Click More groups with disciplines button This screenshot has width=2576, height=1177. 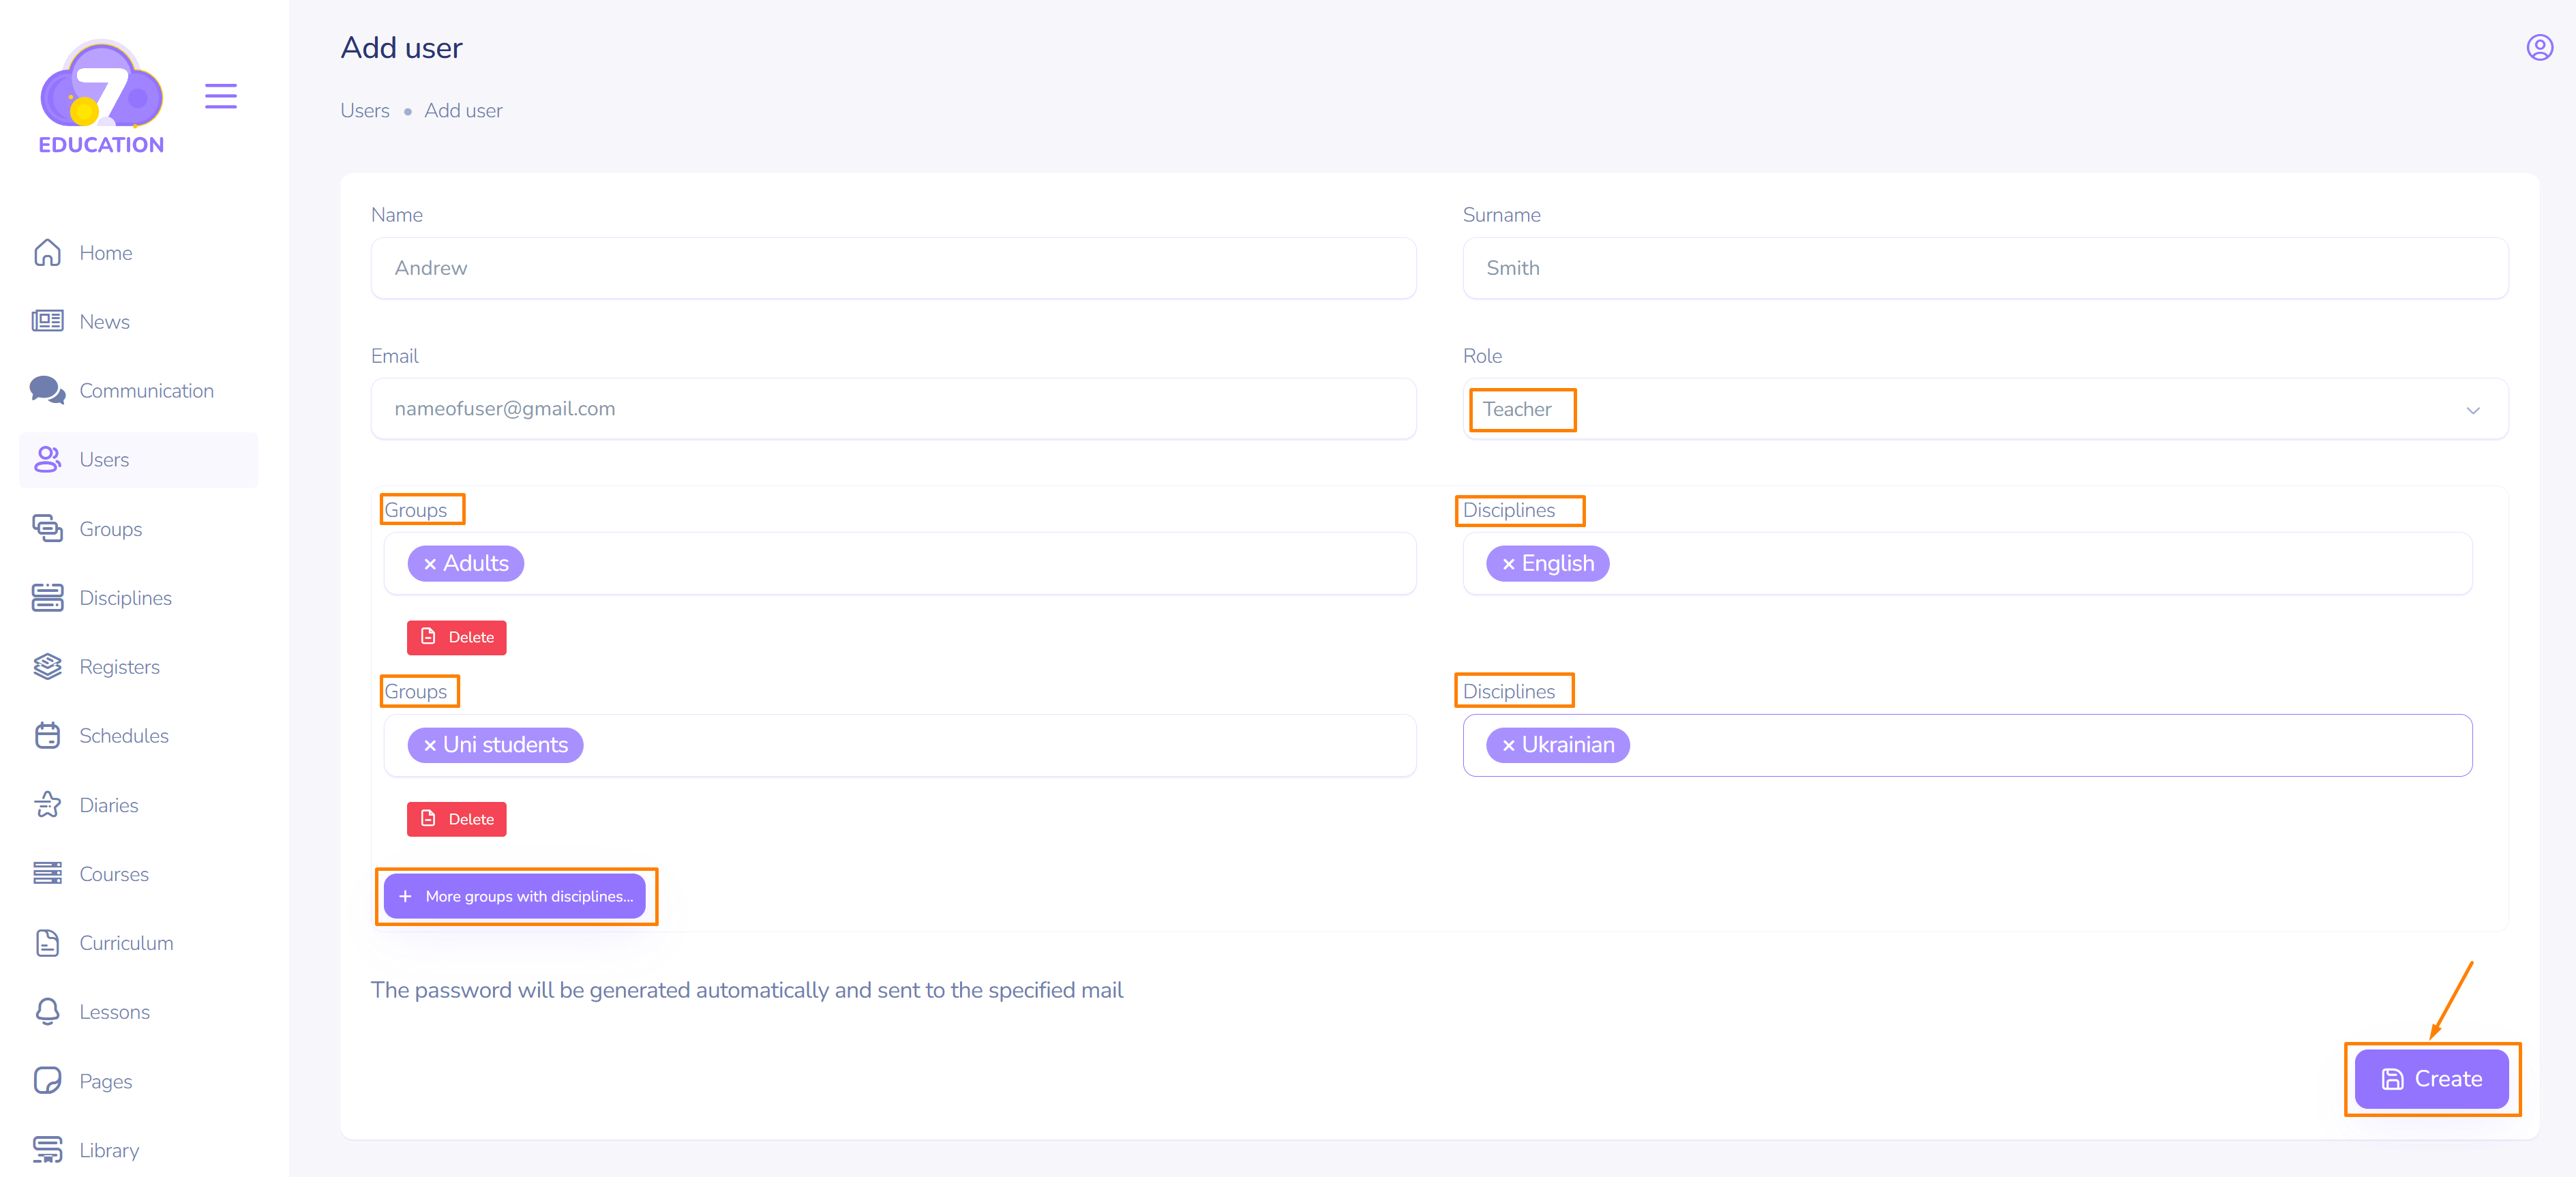pos(515,897)
